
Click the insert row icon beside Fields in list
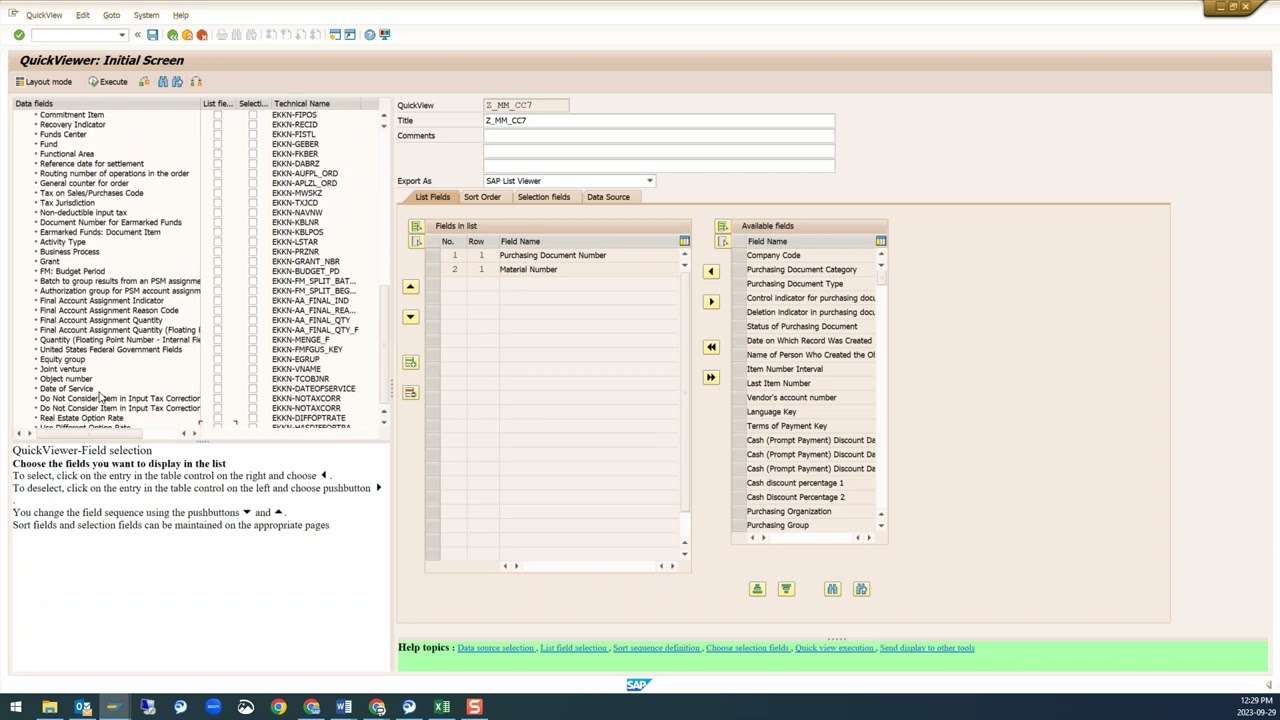coord(410,362)
